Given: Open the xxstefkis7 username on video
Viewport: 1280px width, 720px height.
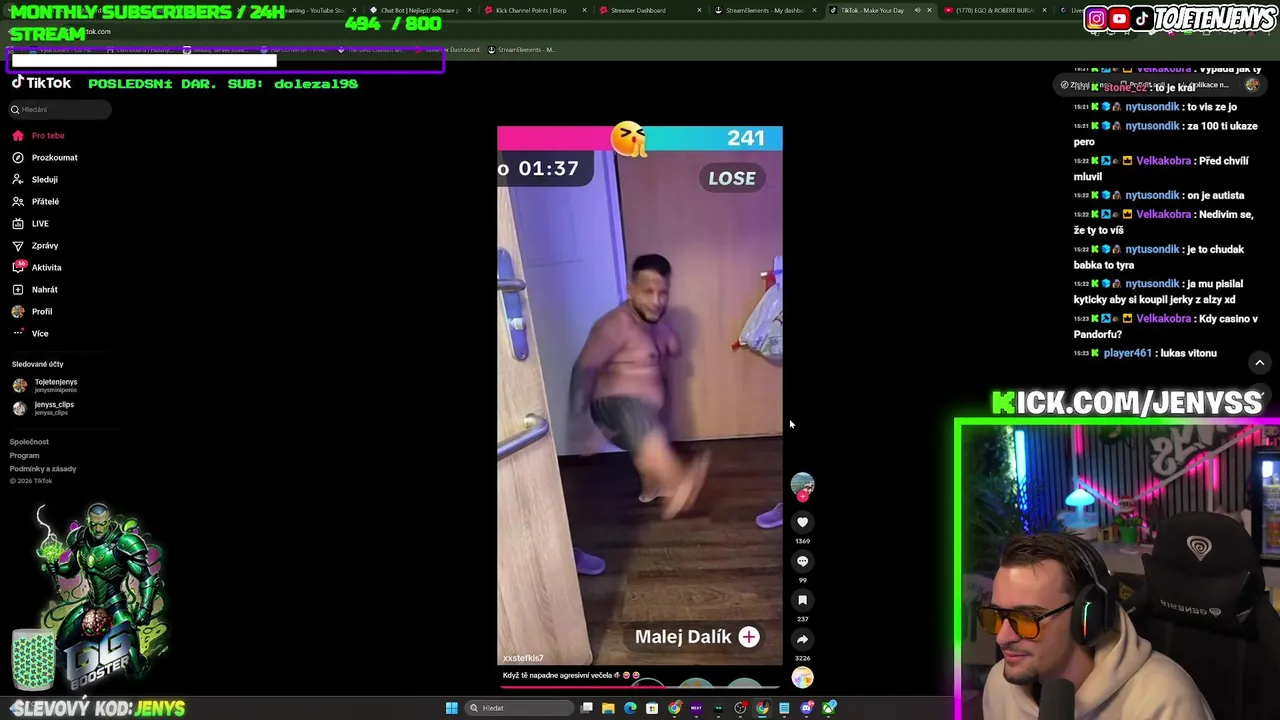Looking at the screenshot, I should (523, 658).
